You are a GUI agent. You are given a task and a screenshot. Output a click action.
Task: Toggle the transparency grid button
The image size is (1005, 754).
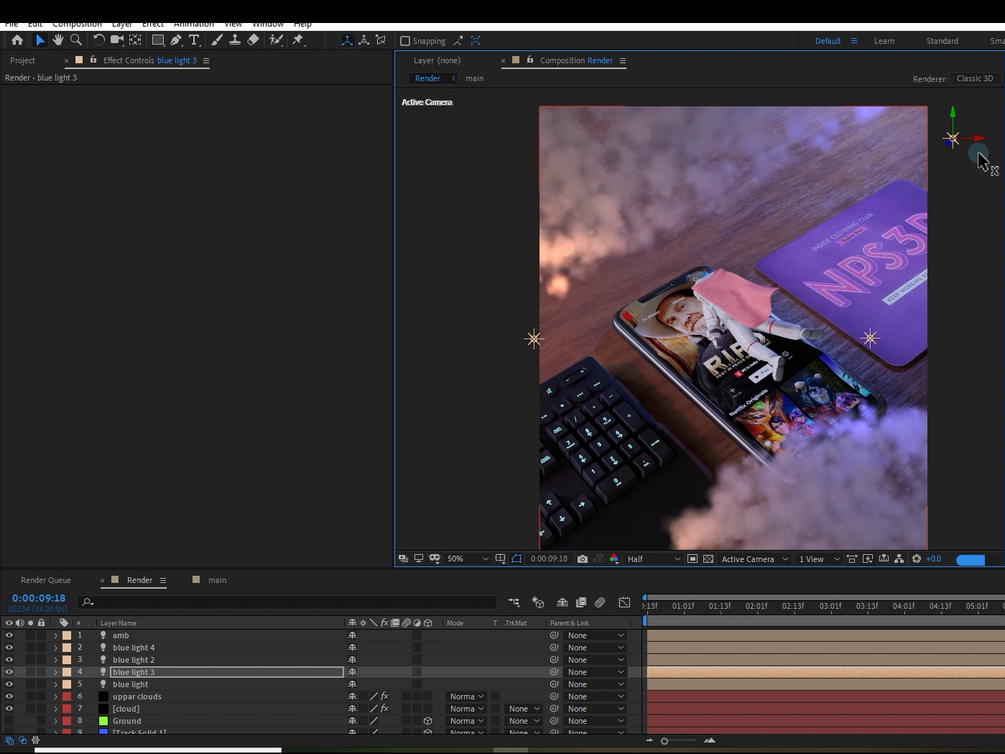pos(708,559)
